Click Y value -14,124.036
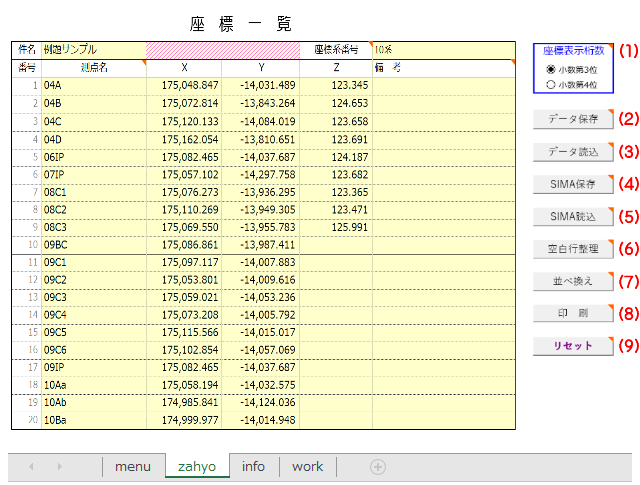The image size is (640, 485). coord(261,403)
